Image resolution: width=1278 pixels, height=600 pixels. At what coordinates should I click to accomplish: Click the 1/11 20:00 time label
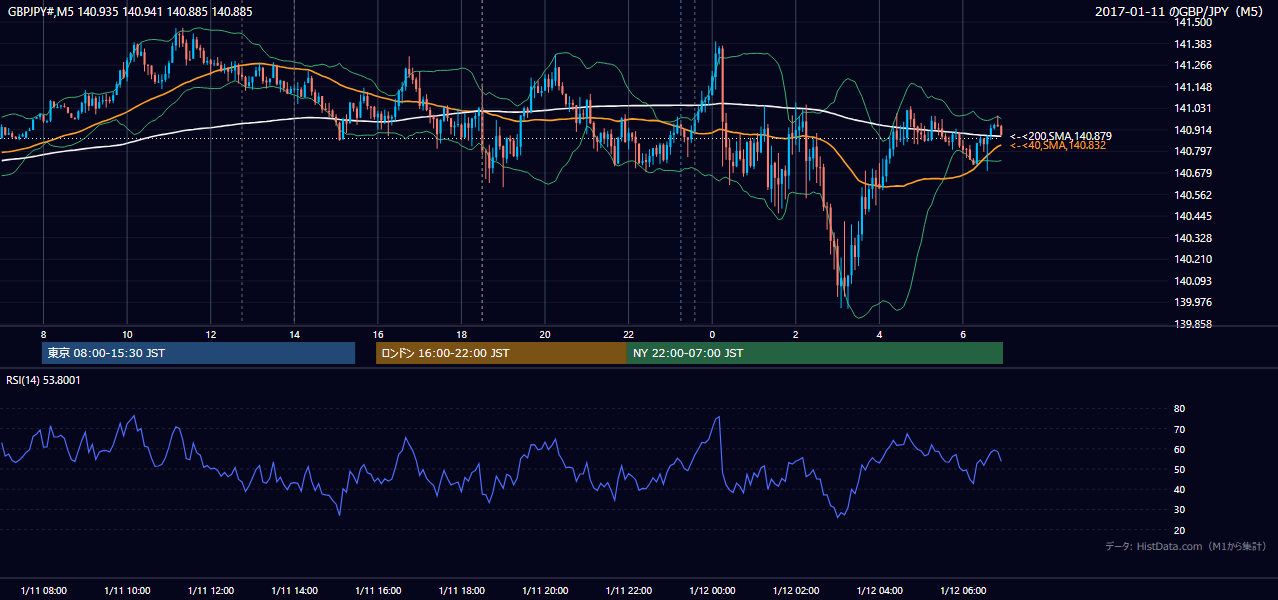pos(545,591)
